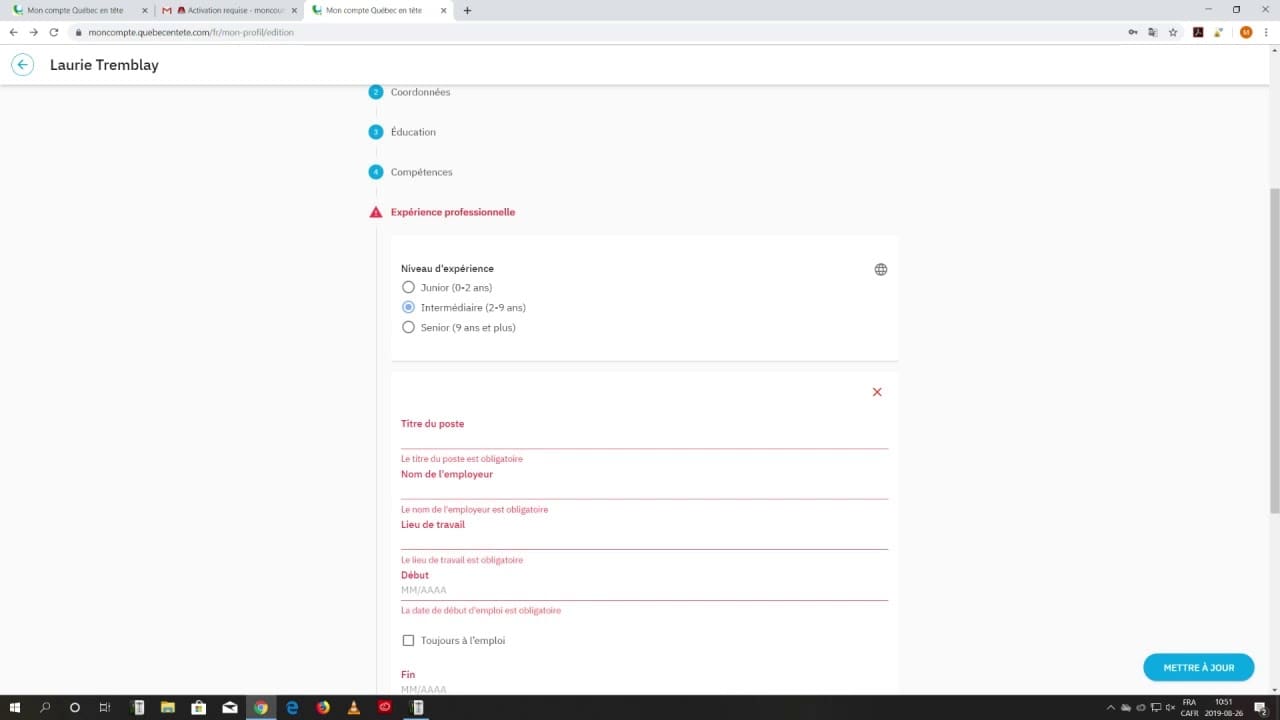
Task: Click the Début date field
Action: click(644, 590)
